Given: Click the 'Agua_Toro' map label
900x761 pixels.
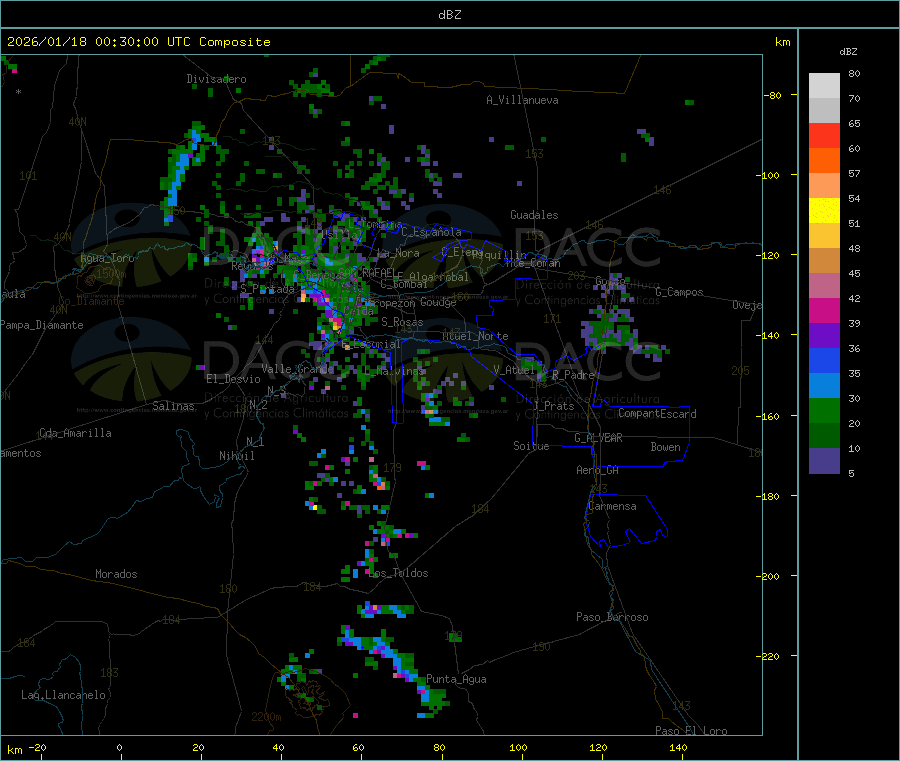Looking at the screenshot, I should (107, 258).
